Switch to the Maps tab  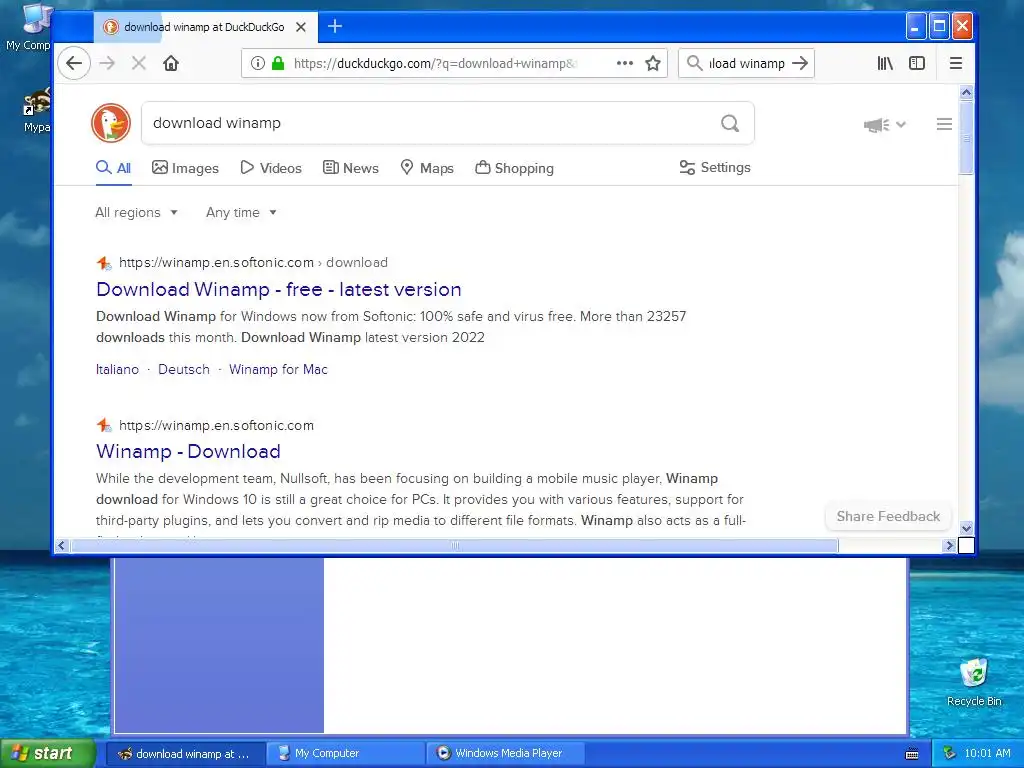pos(427,168)
